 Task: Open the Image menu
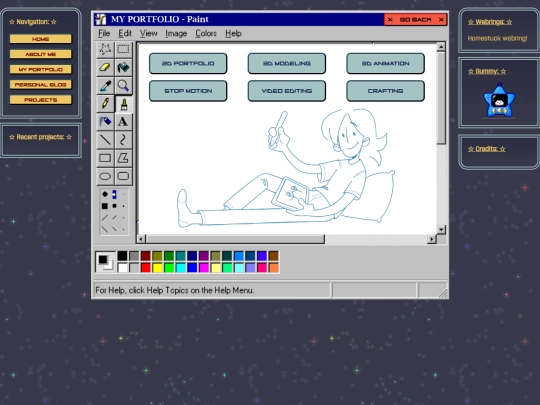176,33
